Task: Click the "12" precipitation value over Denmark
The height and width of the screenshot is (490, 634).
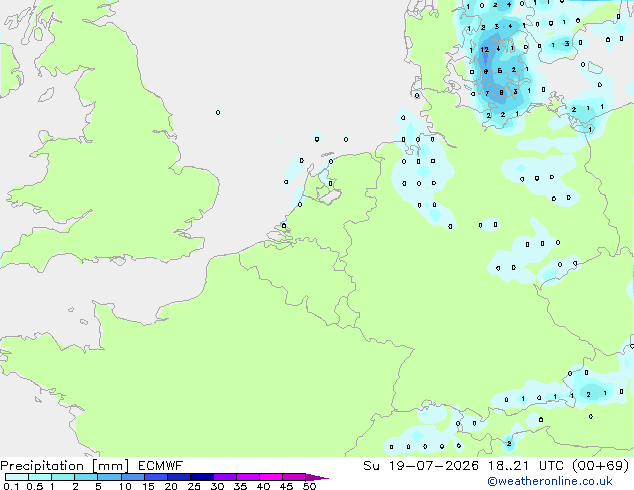Action: coord(485,50)
